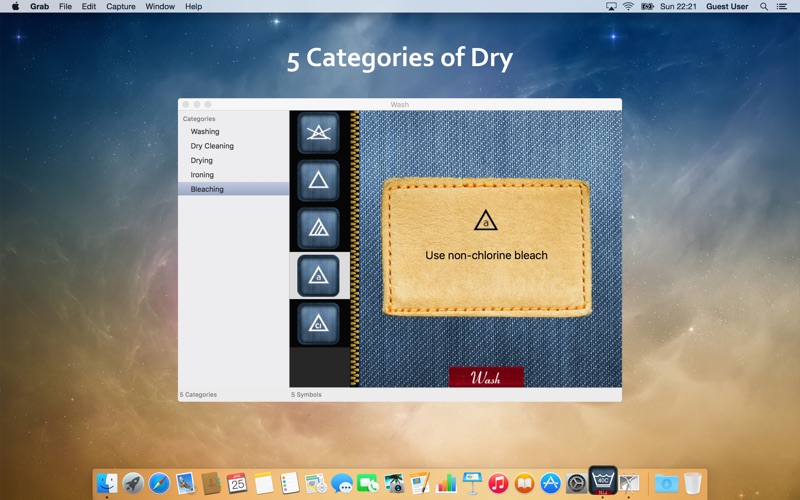The width and height of the screenshot is (800, 500).
Task: Click the leather label showing 'Use non-chlorine bleach'
Action: [x=486, y=246]
